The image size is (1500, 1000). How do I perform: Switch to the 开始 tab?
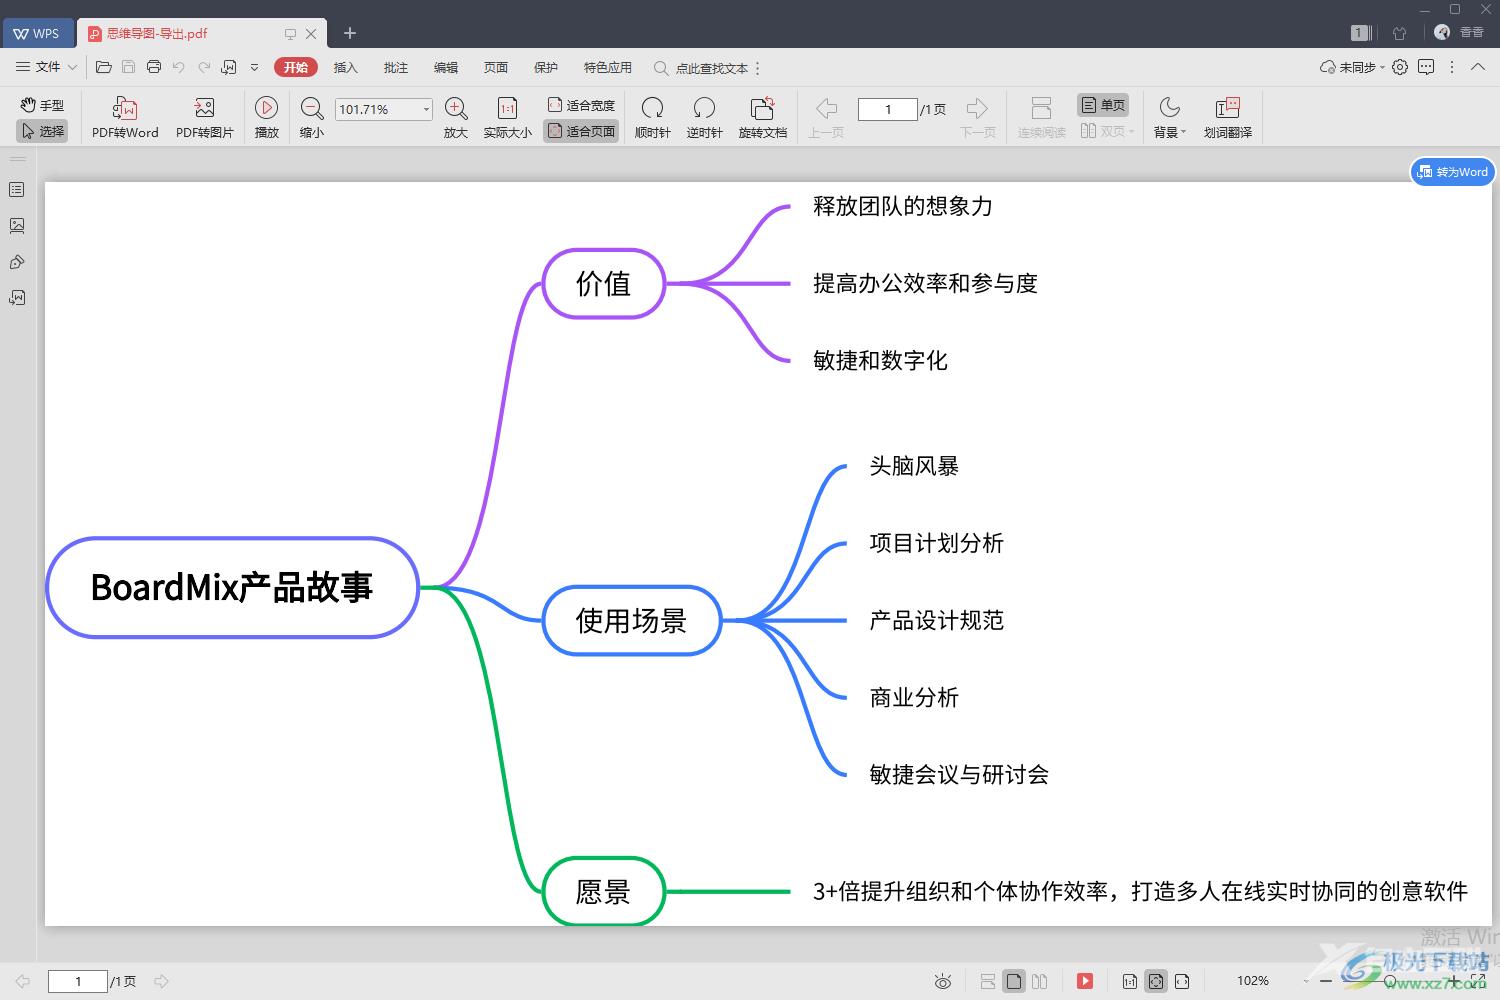(x=295, y=67)
